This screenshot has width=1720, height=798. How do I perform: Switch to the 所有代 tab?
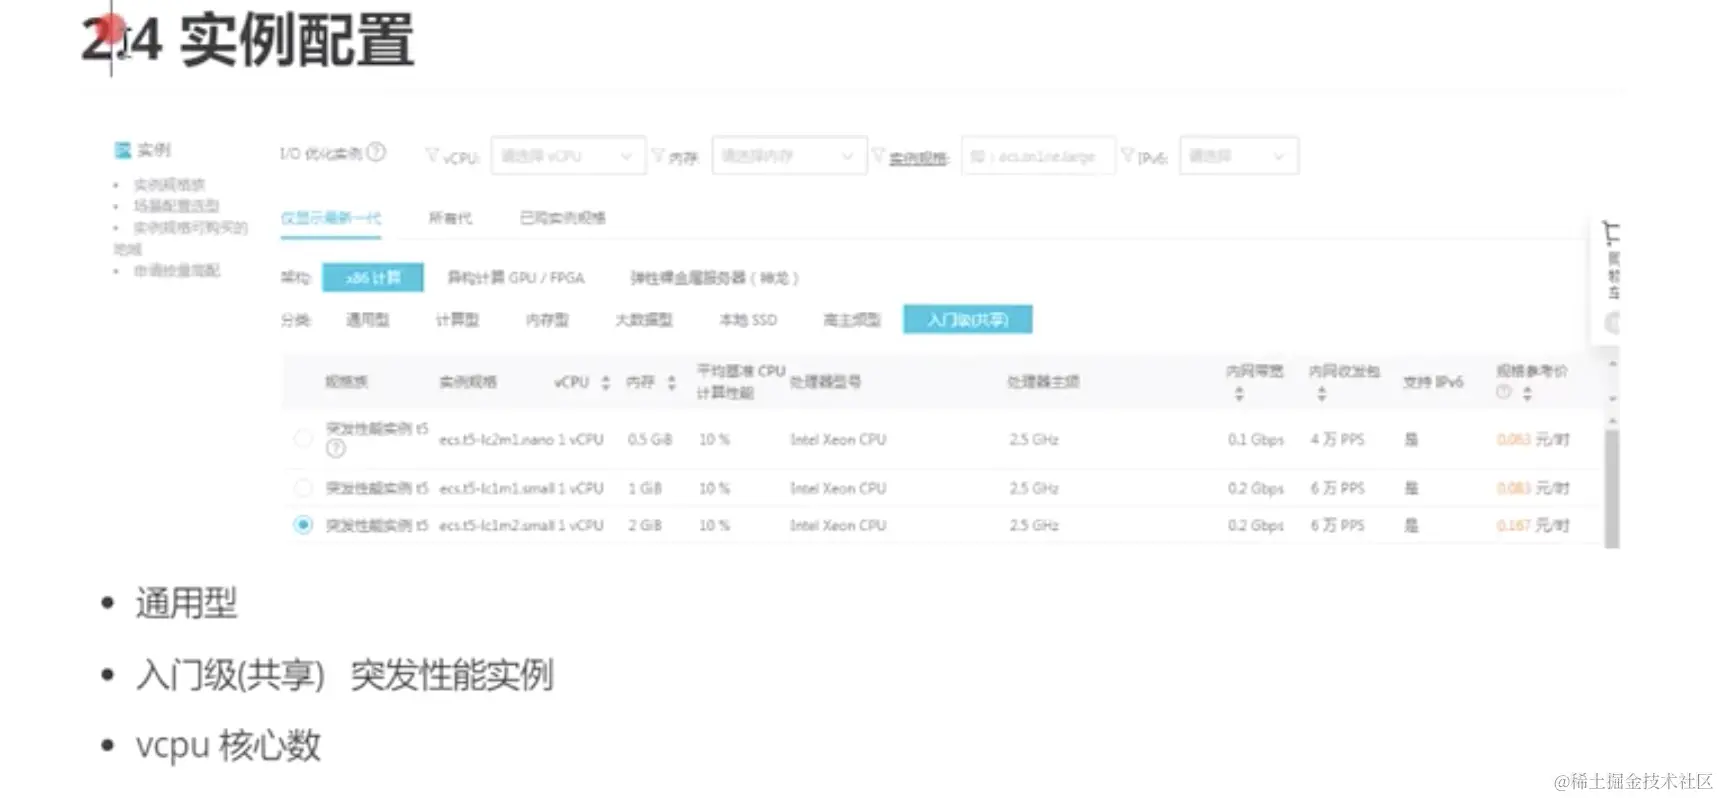click(x=450, y=218)
